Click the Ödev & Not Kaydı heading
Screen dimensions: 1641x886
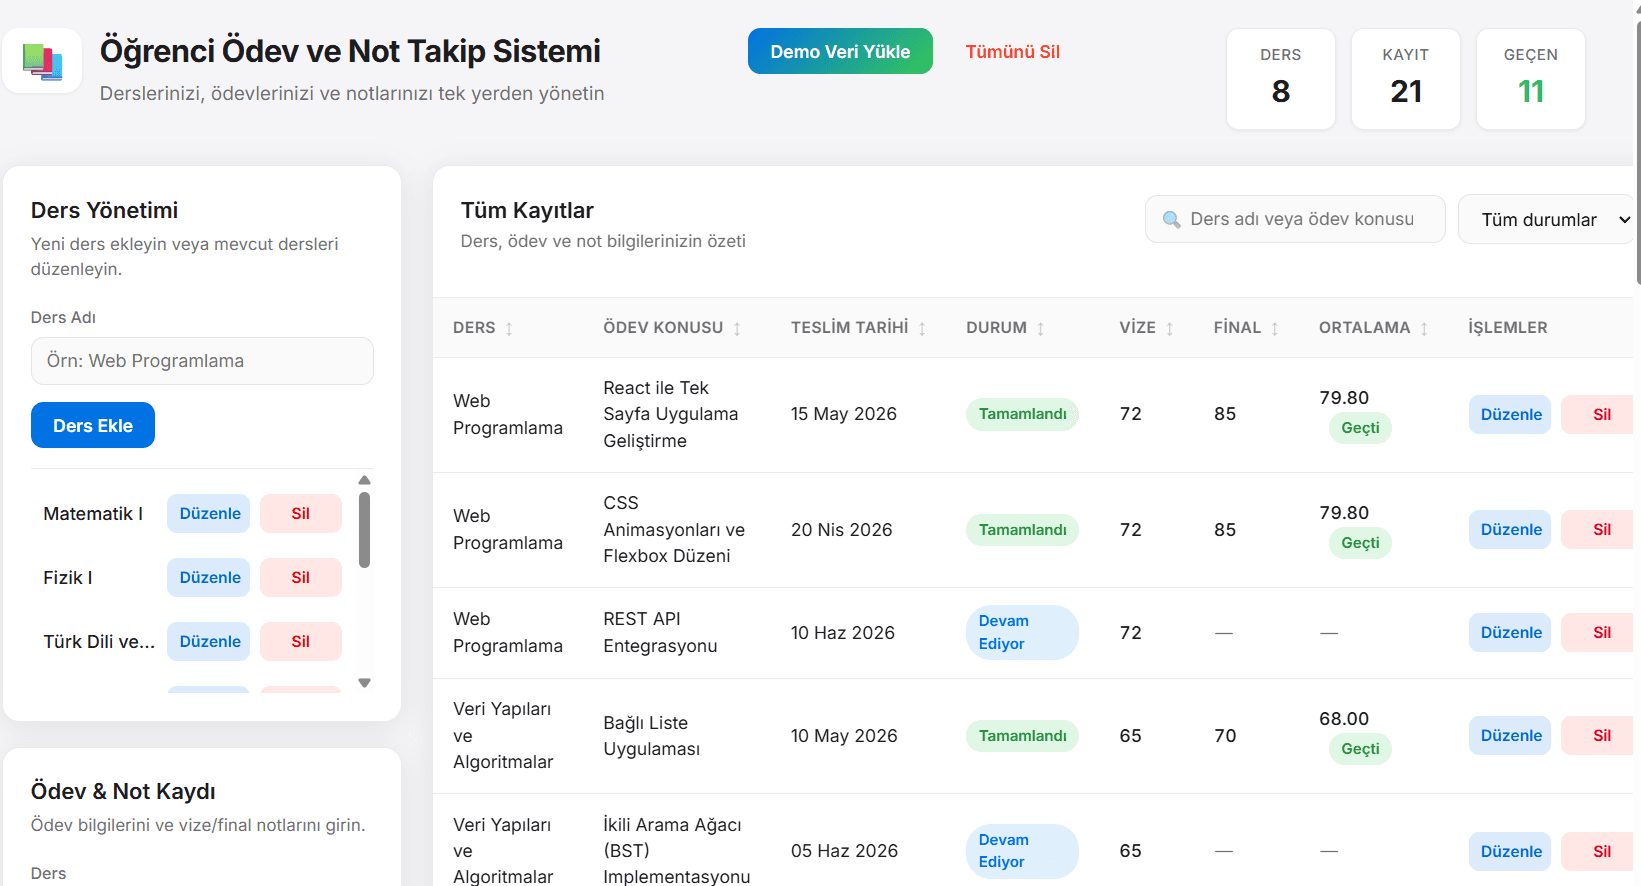(x=123, y=791)
